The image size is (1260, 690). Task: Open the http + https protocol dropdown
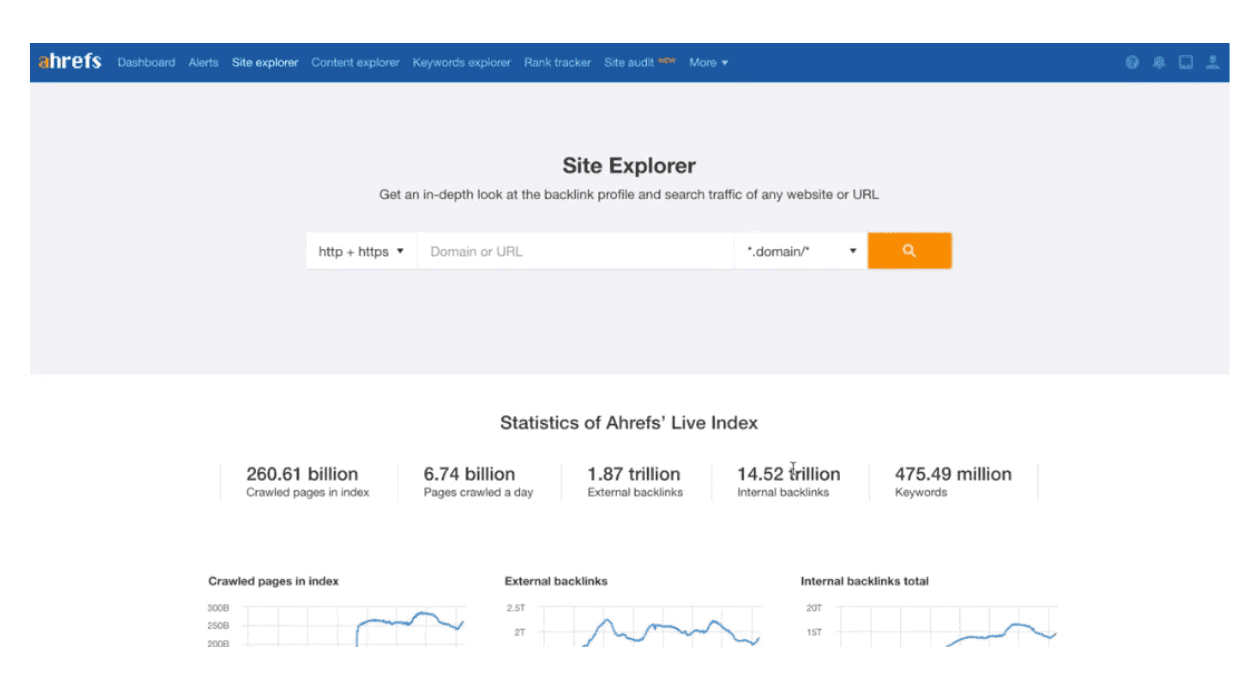361,251
